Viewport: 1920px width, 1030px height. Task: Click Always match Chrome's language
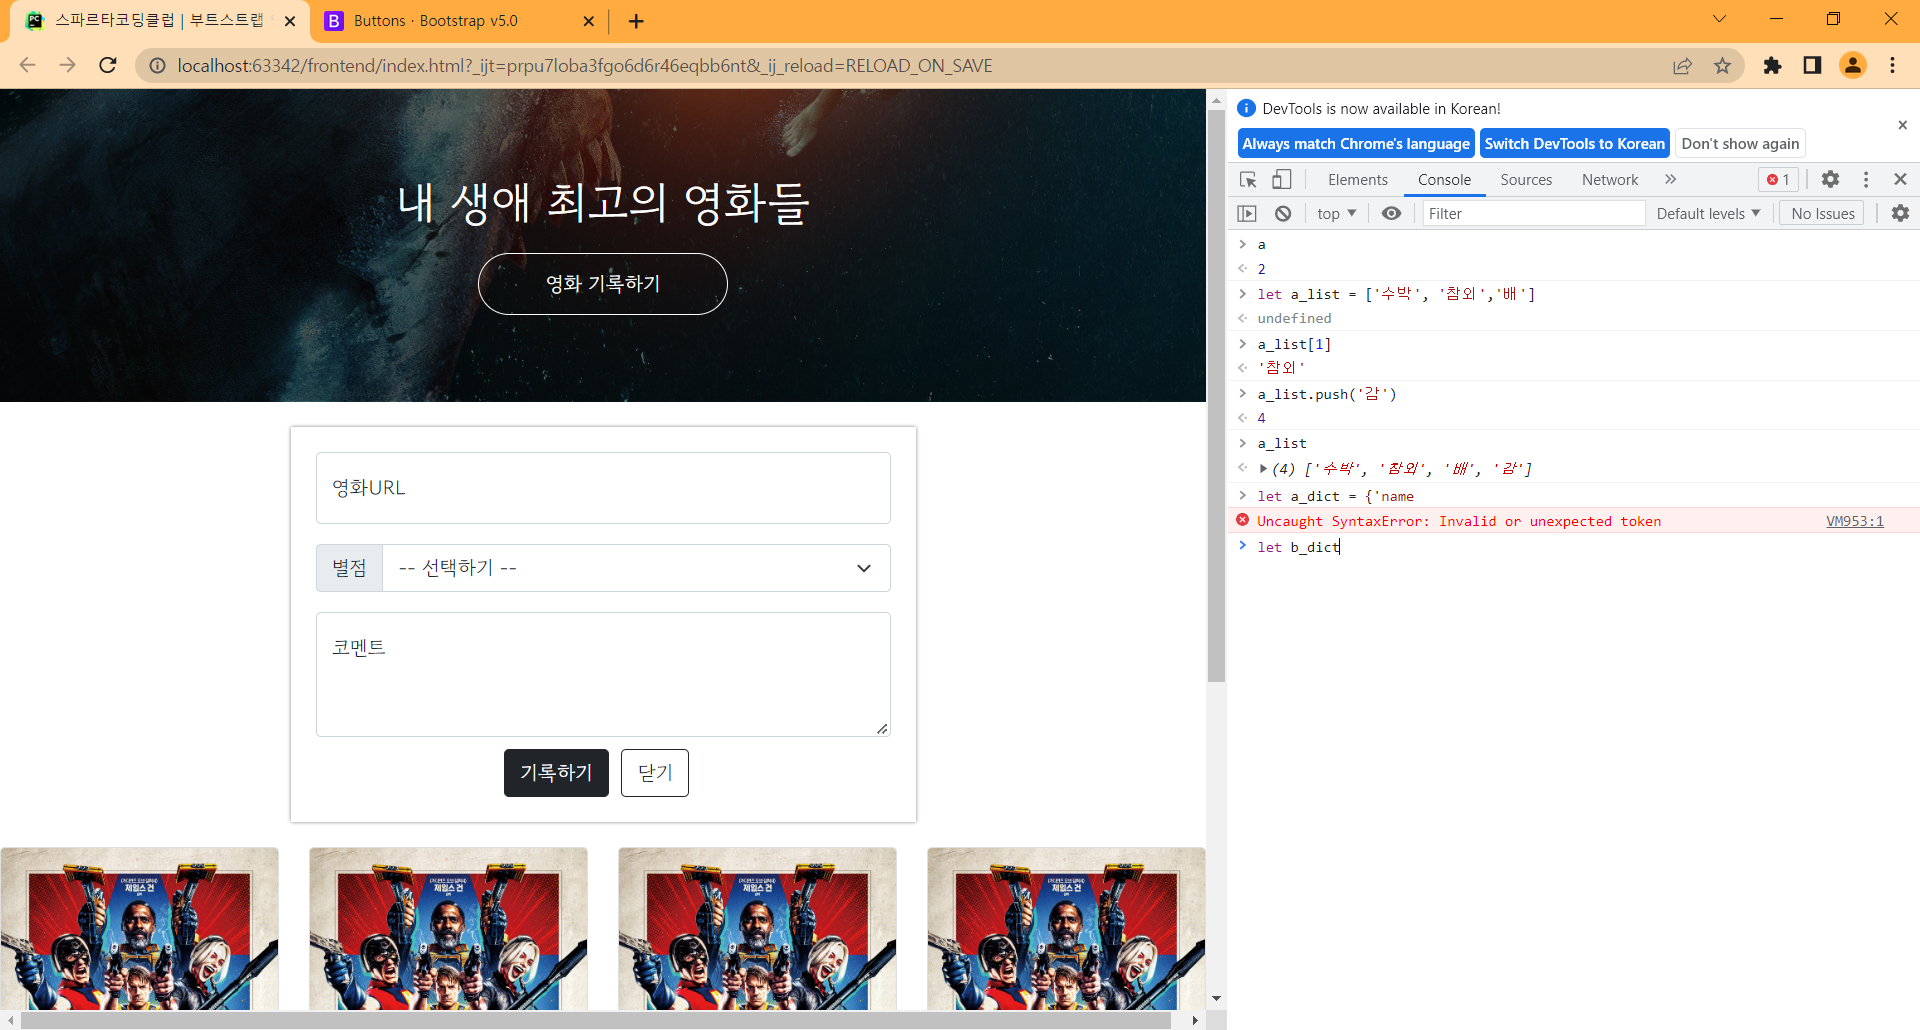(x=1356, y=143)
